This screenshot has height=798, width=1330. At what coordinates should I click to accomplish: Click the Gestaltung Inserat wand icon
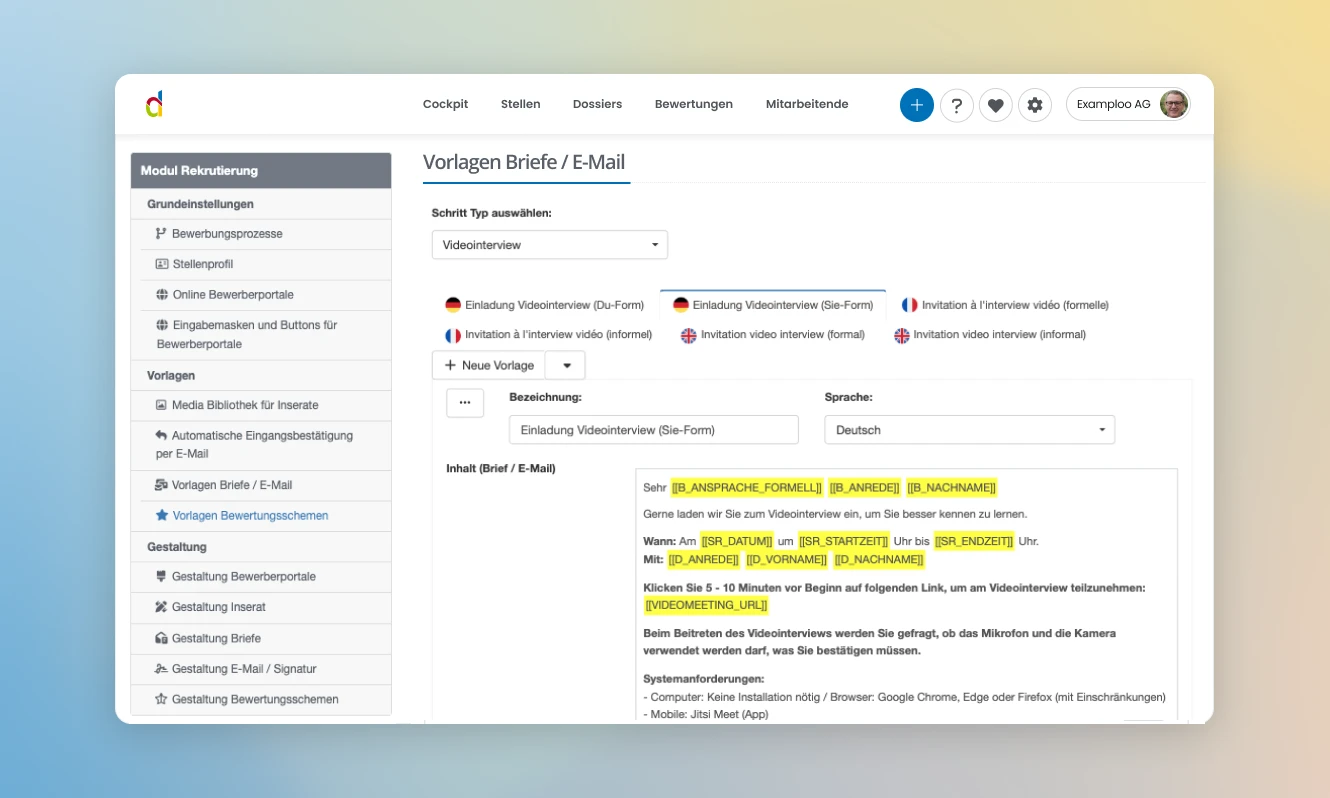click(162, 607)
